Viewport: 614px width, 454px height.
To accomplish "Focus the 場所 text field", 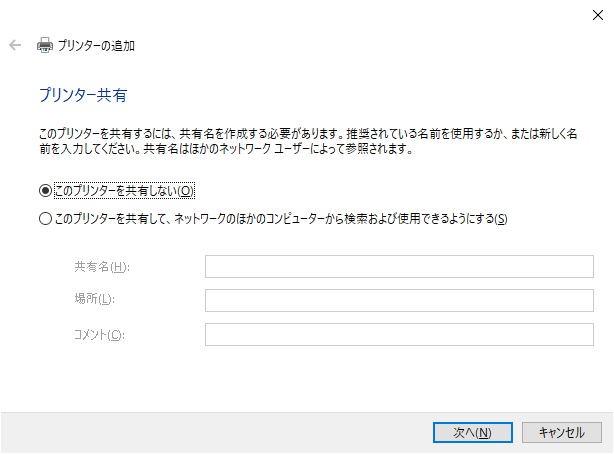I will click(x=399, y=300).
